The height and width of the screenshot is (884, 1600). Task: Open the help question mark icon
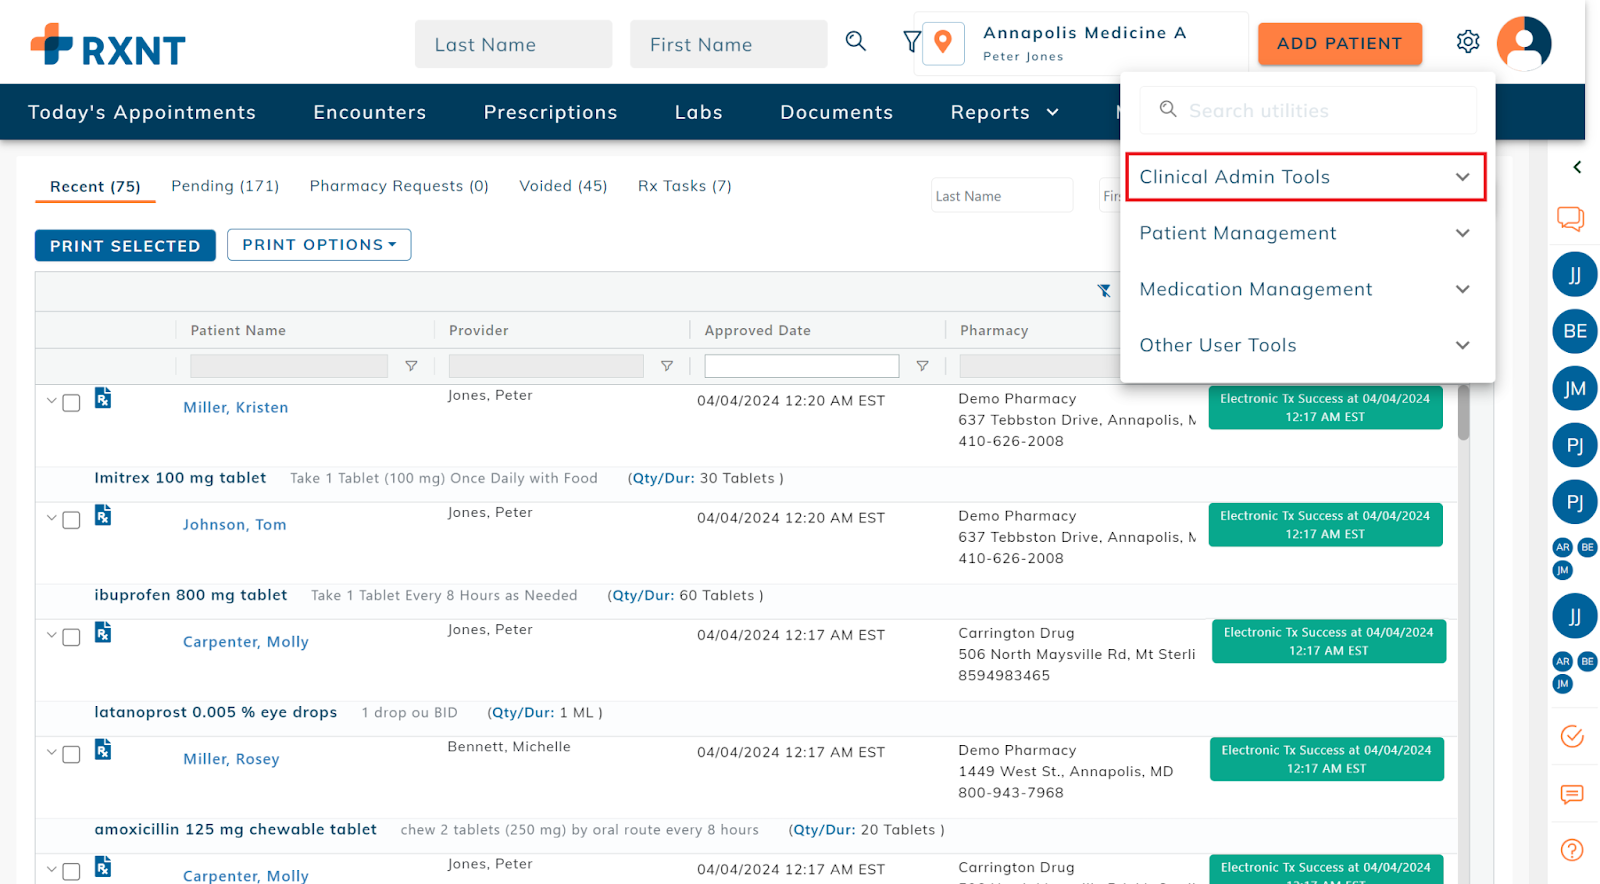pos(1572,850)
